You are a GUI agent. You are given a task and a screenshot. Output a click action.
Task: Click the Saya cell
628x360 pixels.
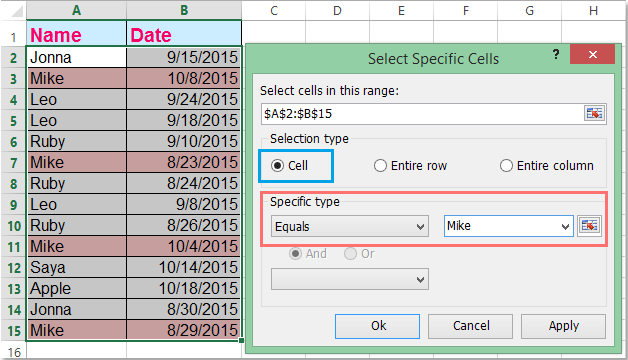click(x=76, y=267)
